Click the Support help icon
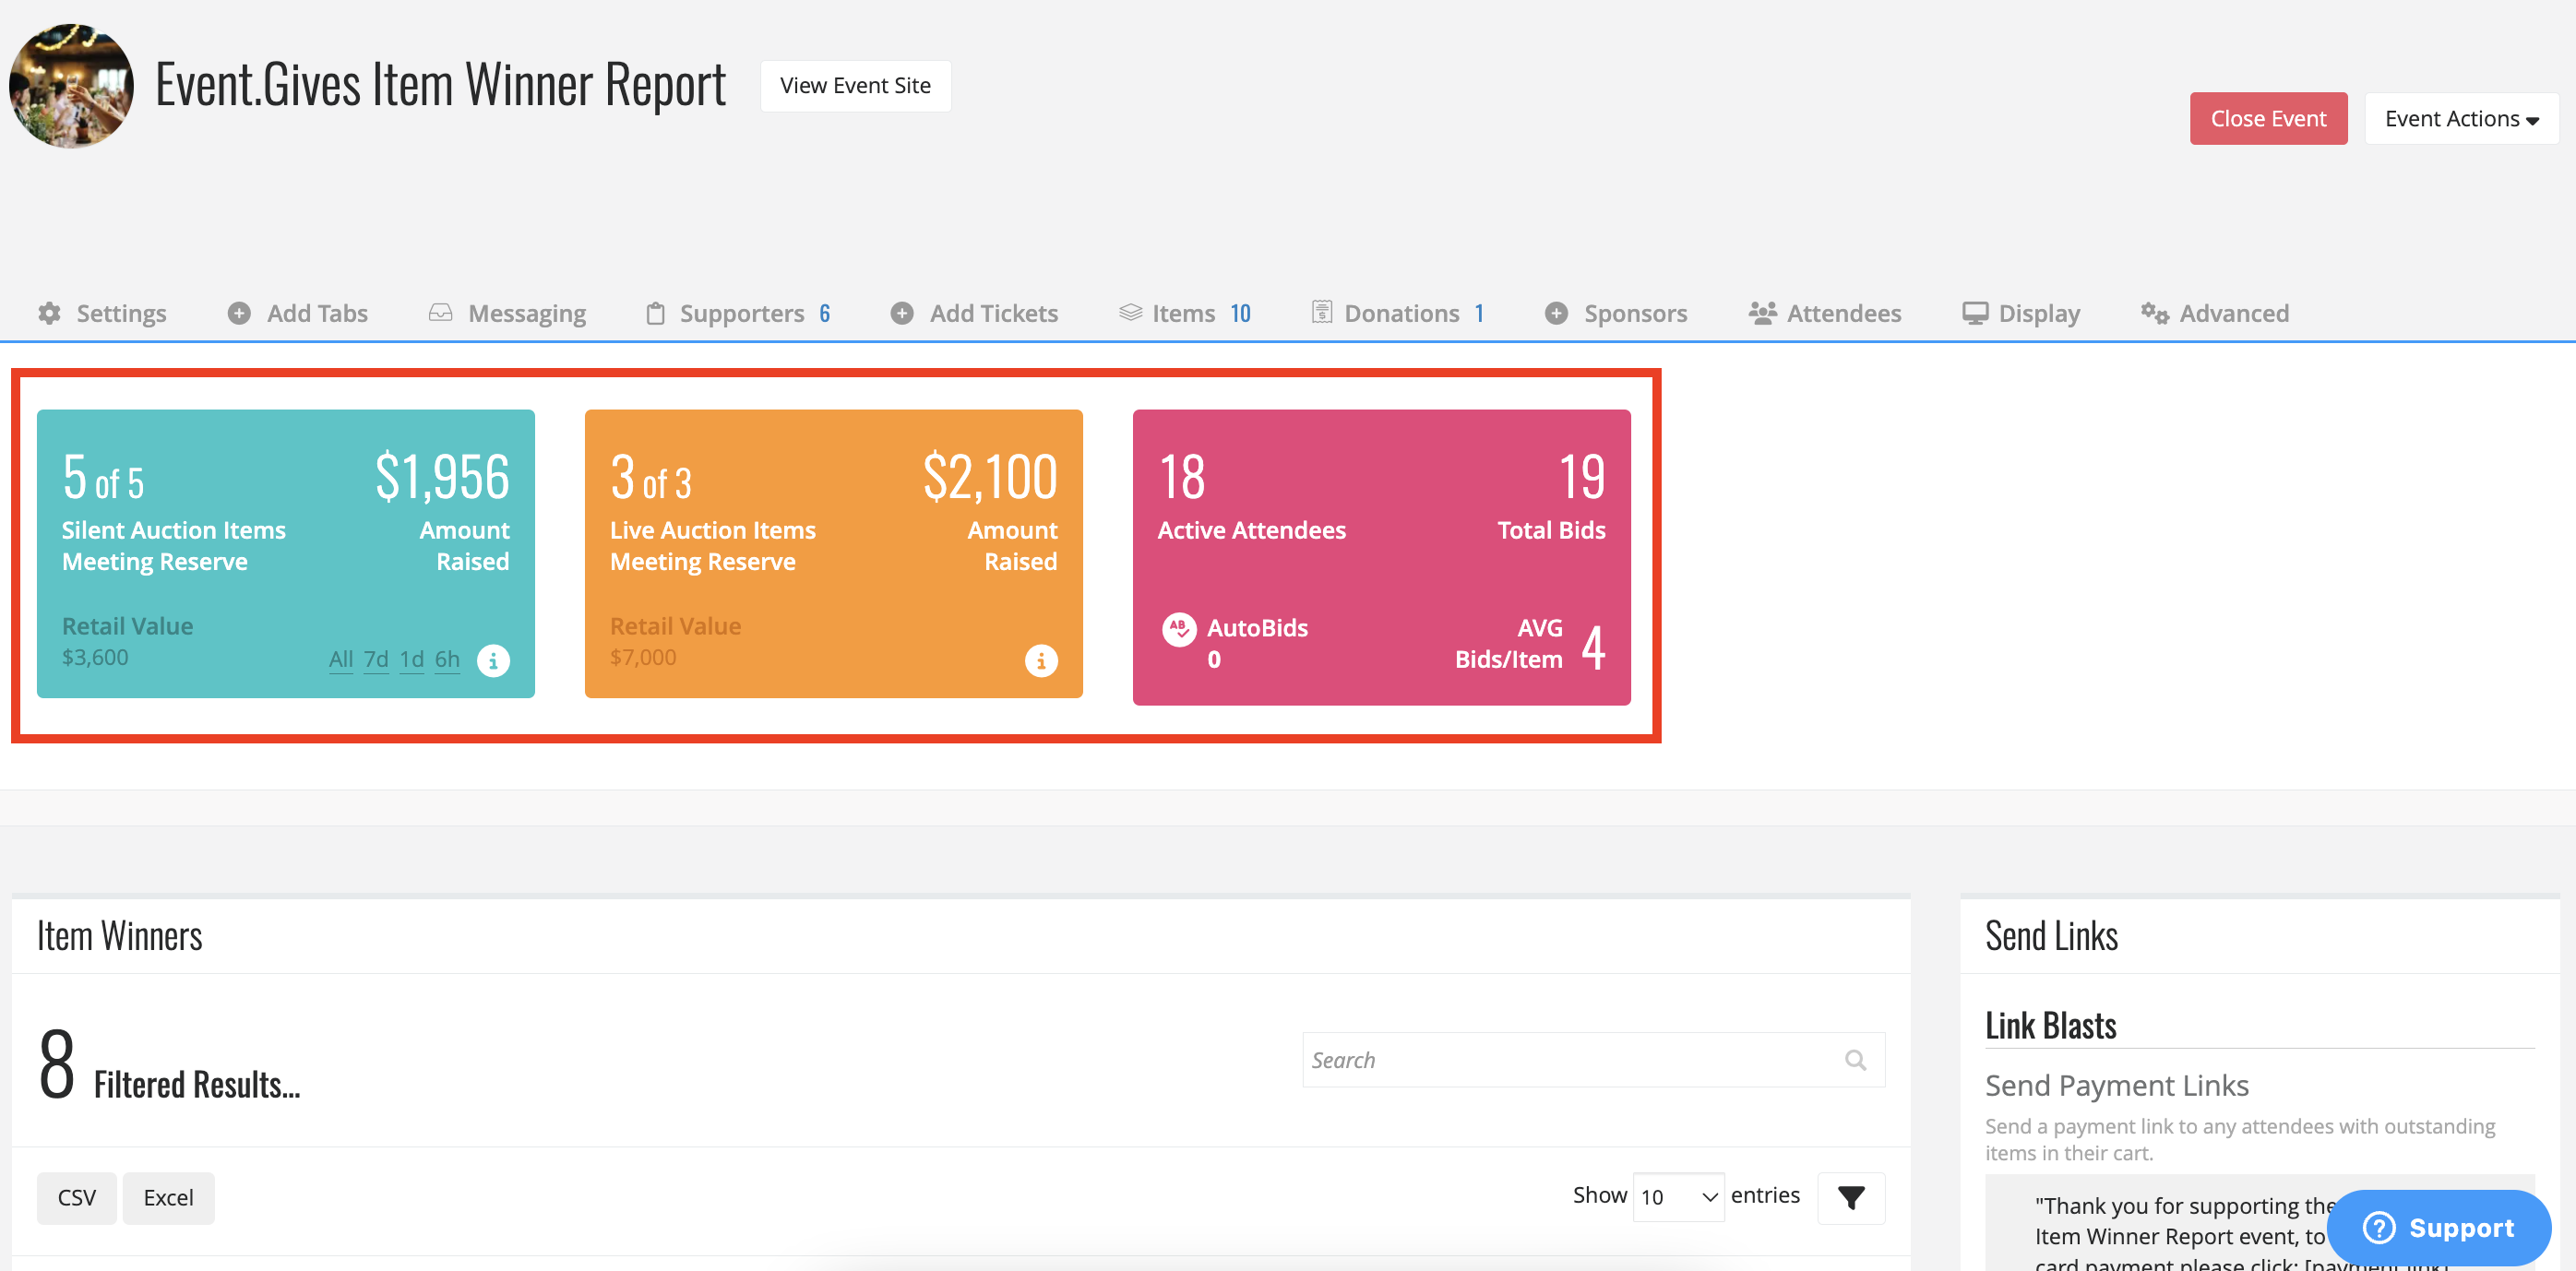The image size is (2576, 1271). click(x=2379, y=1227)
